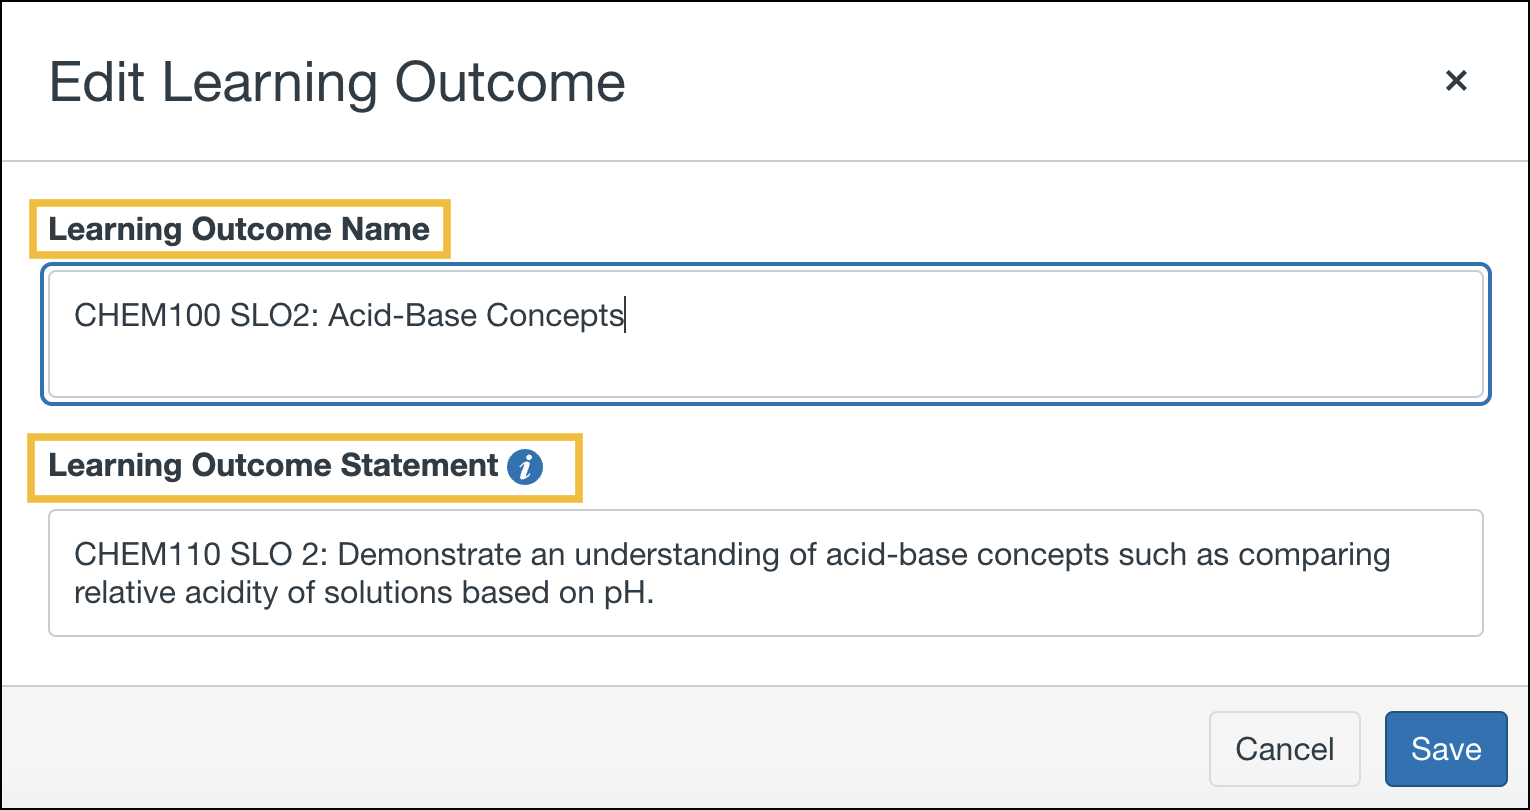Select the acid-base statement description area
The height and width of the screenshot is (810, 1530).
(x=730, y=572)
